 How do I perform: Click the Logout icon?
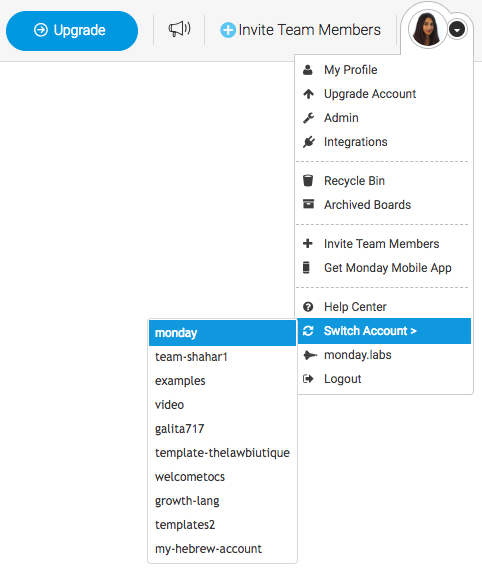[x=308, y=379]
